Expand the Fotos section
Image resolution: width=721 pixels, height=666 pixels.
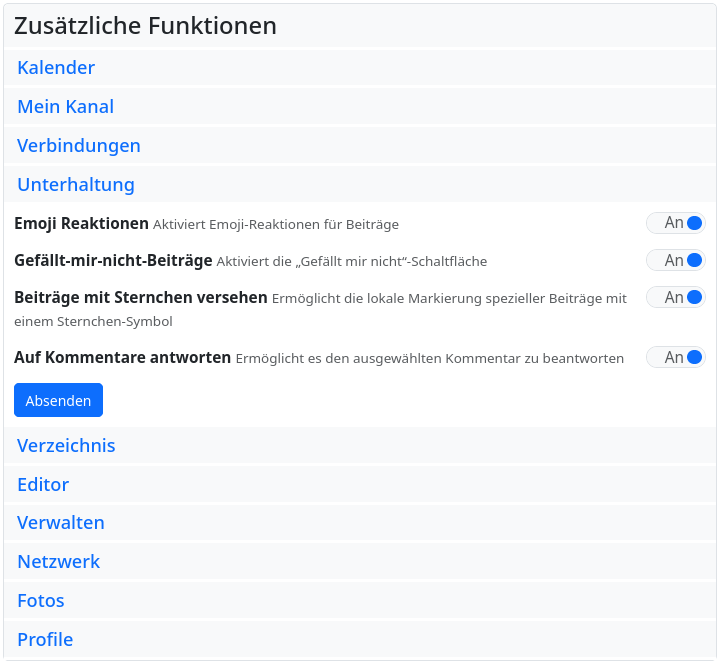[x=41, y=601]
